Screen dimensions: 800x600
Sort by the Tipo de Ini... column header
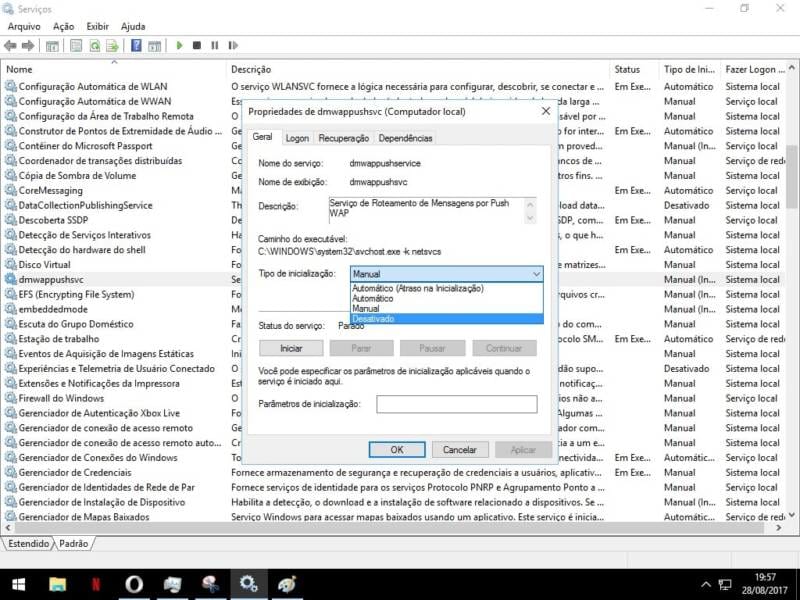[689, 69]
